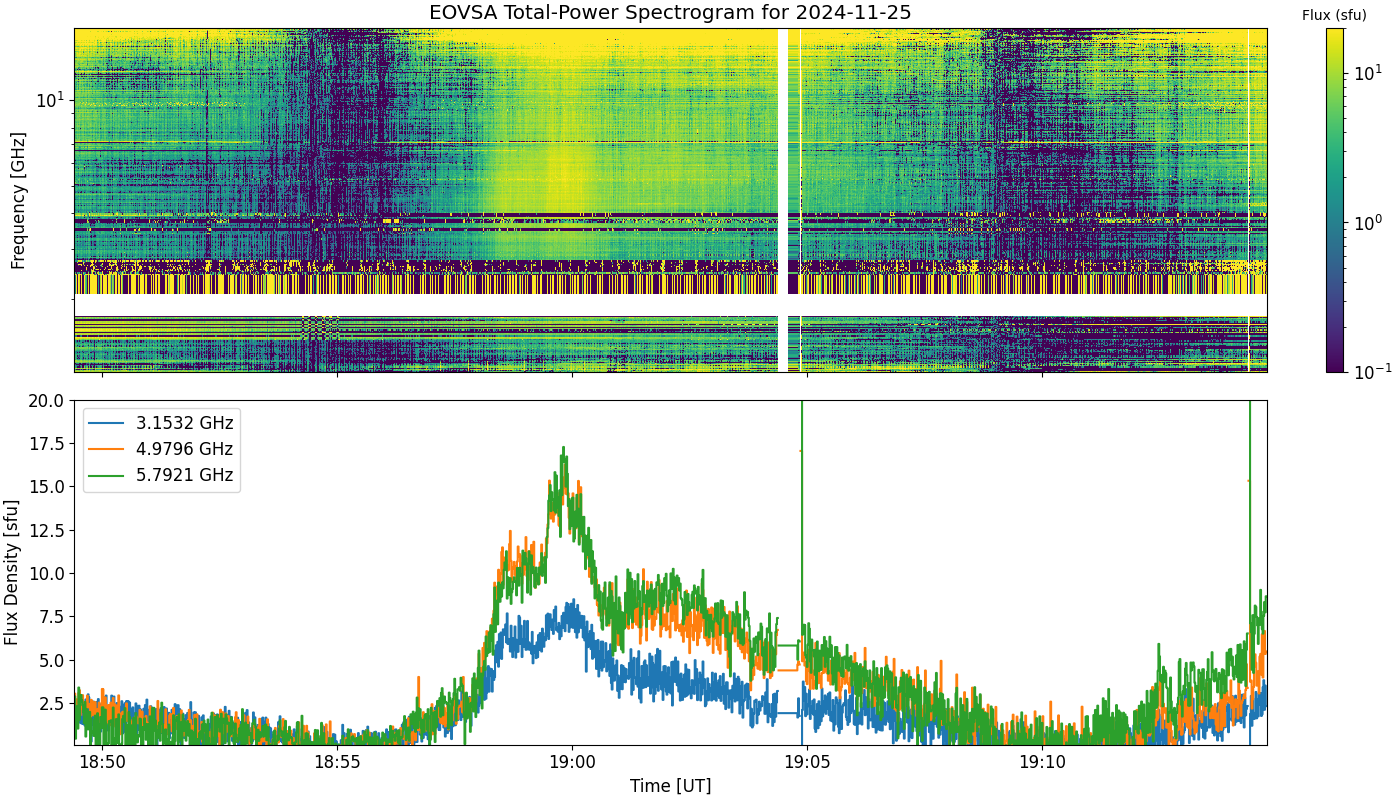Click the 20.0 flux density tick label
This screenshot has width=1400, height=800.
(47, 400)
